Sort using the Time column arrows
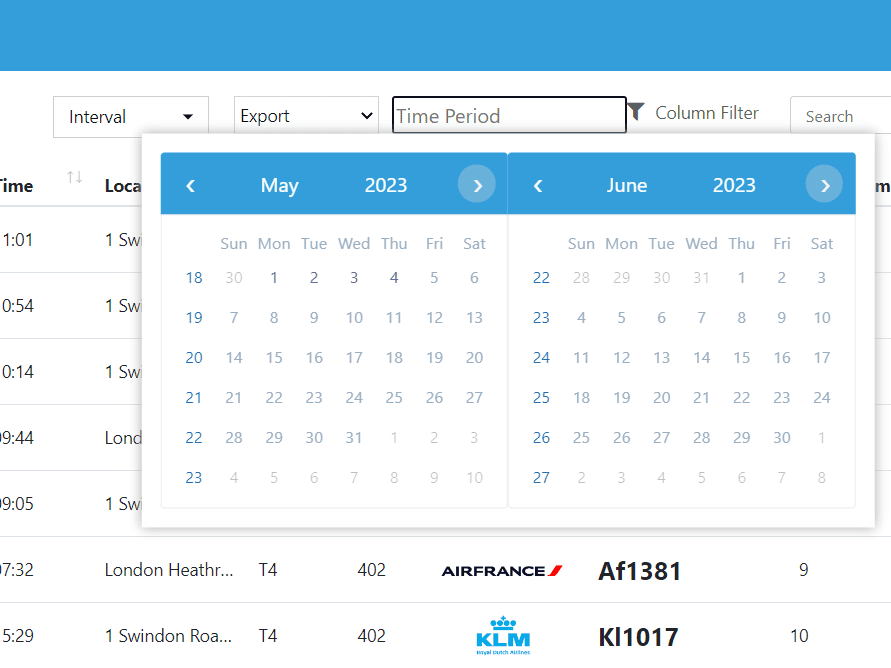Image resolution: width=891 pixels, height=668 pixels. [x=74, y=178]
